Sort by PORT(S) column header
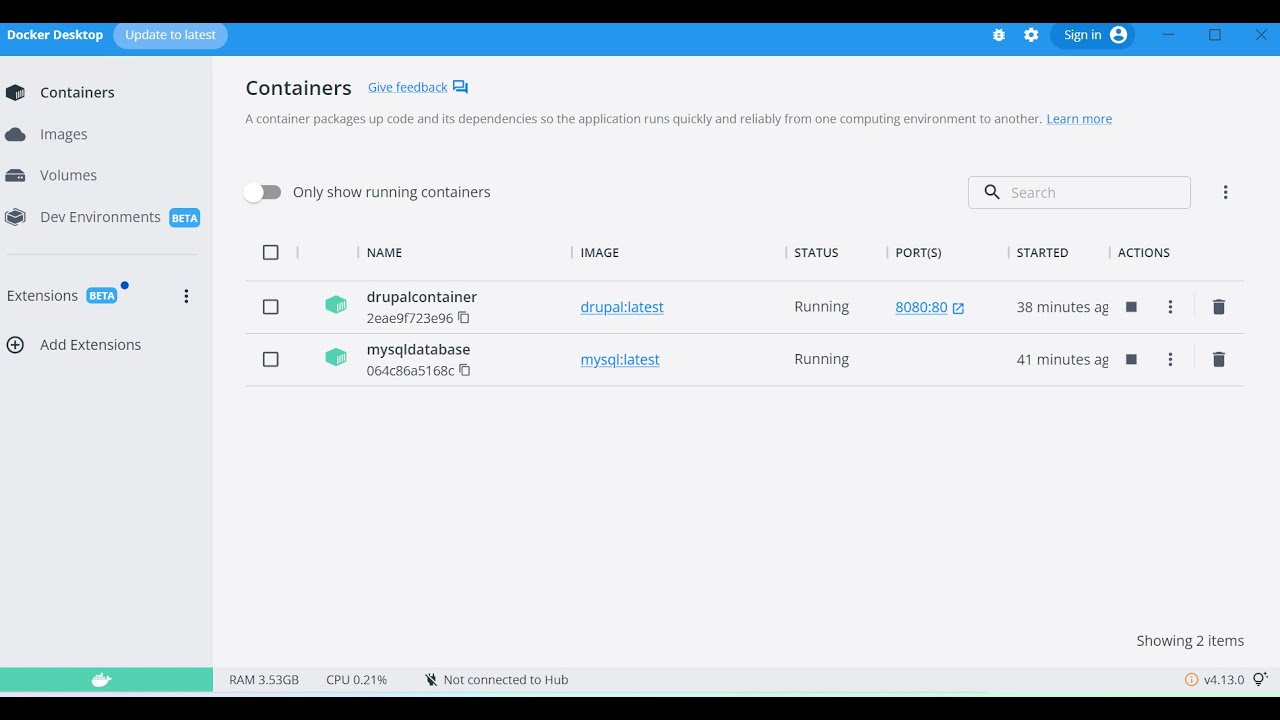The image size is (1280, 720). pyautogui.click(x=918, y=253)
